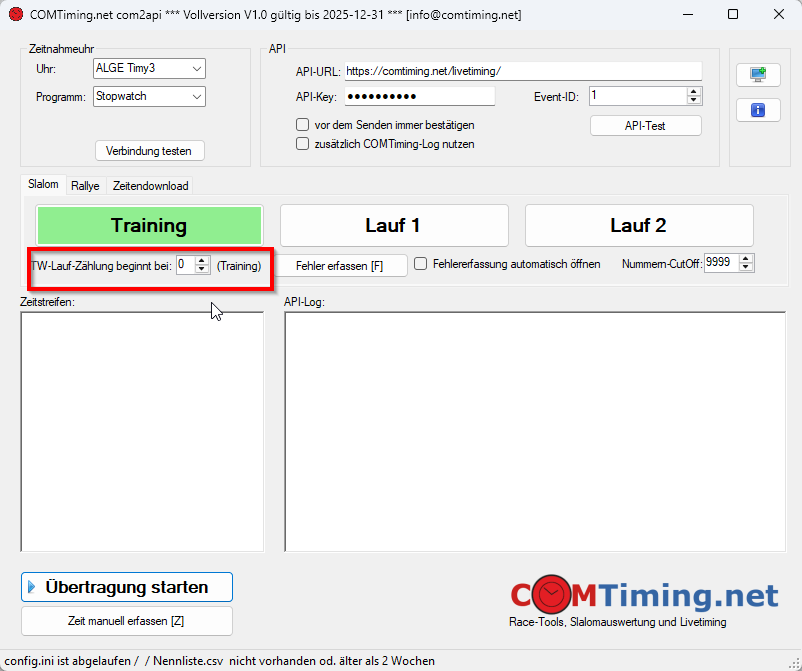
Task: Click the TW-Lauf-Zählung value field
Action: pyautogui.click(x=186, y=265)
